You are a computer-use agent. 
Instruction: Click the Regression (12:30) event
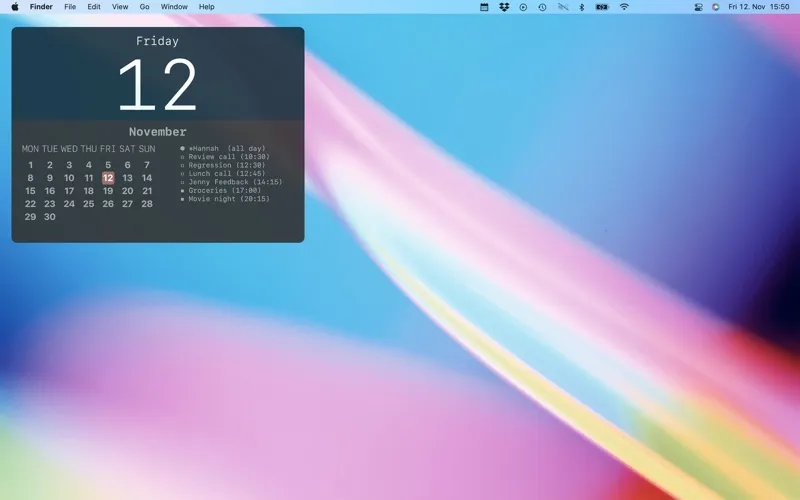223,165
